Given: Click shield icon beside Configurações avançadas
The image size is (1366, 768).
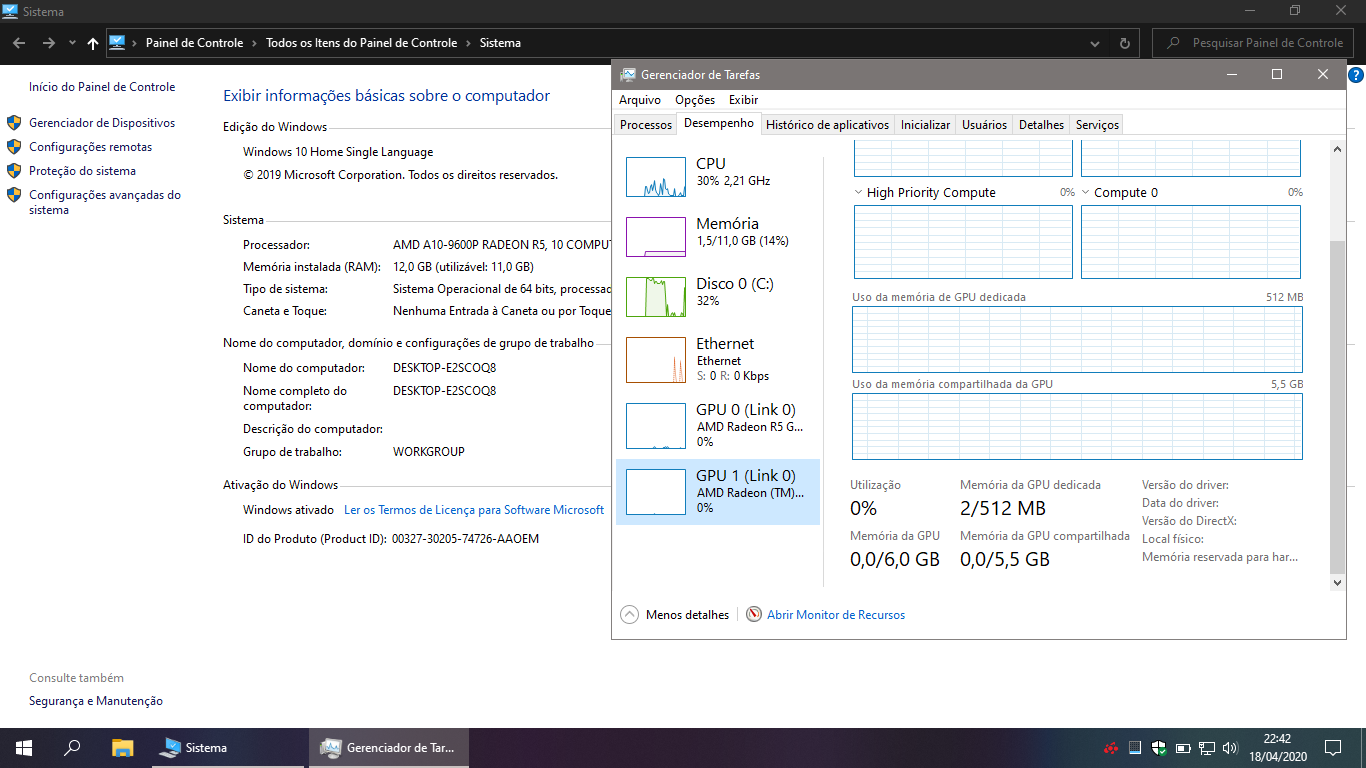Looking at the screenshot, I should (x=14, y=195).
